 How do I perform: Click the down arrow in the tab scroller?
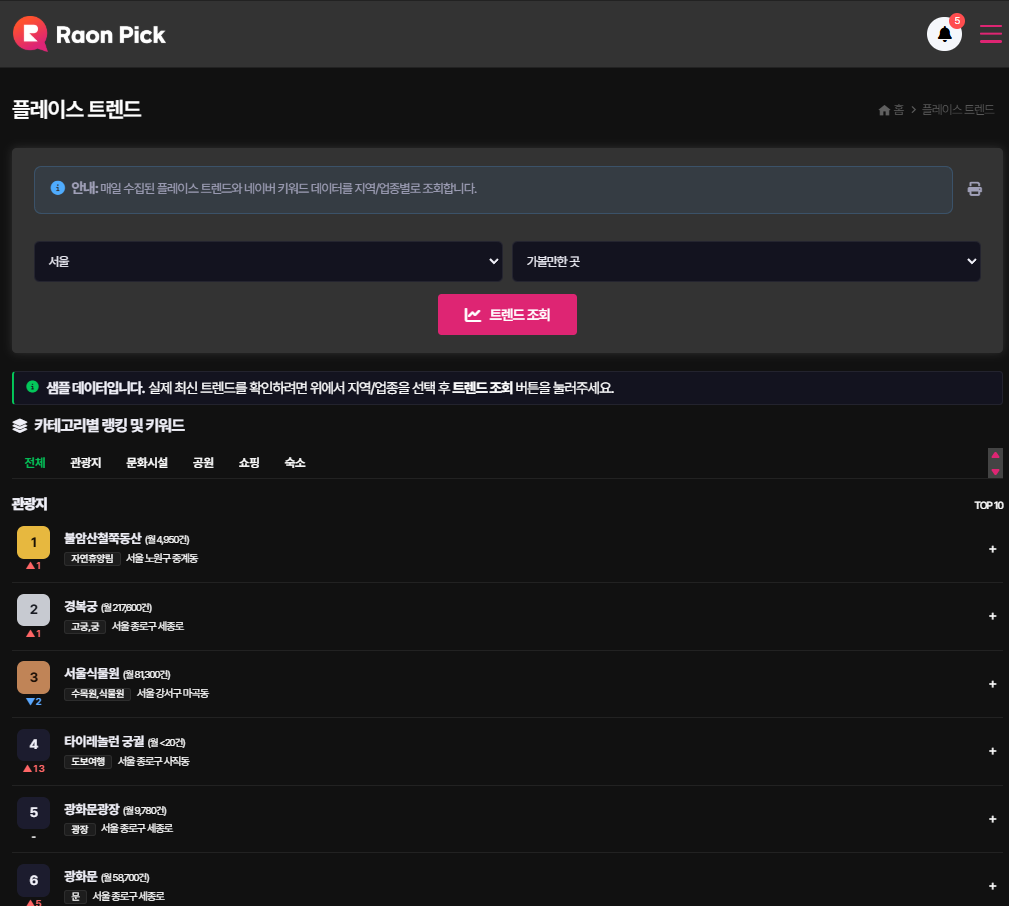(995, 471)
